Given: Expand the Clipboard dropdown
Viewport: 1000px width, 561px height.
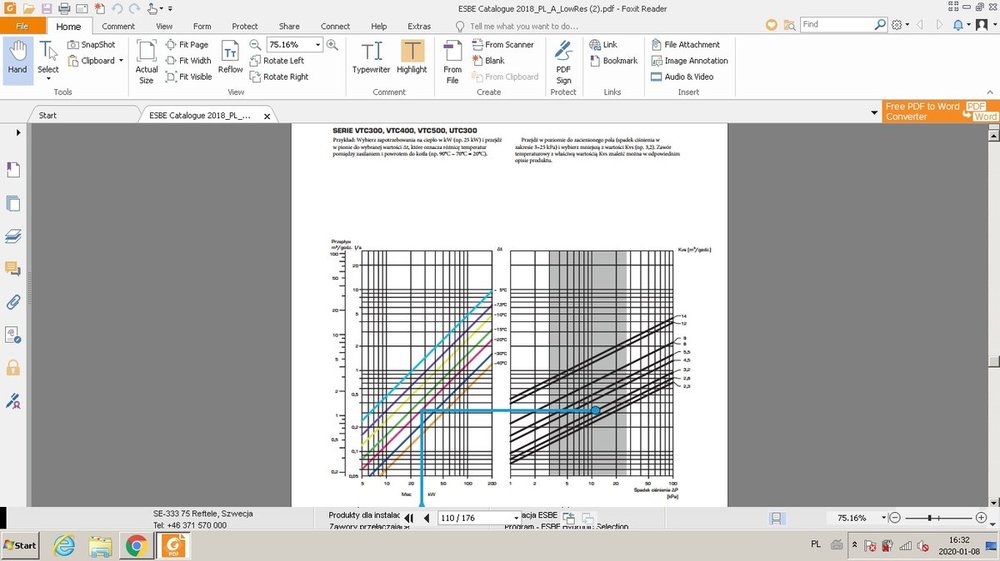Looking at the screenshot, I should coord(121,61).
